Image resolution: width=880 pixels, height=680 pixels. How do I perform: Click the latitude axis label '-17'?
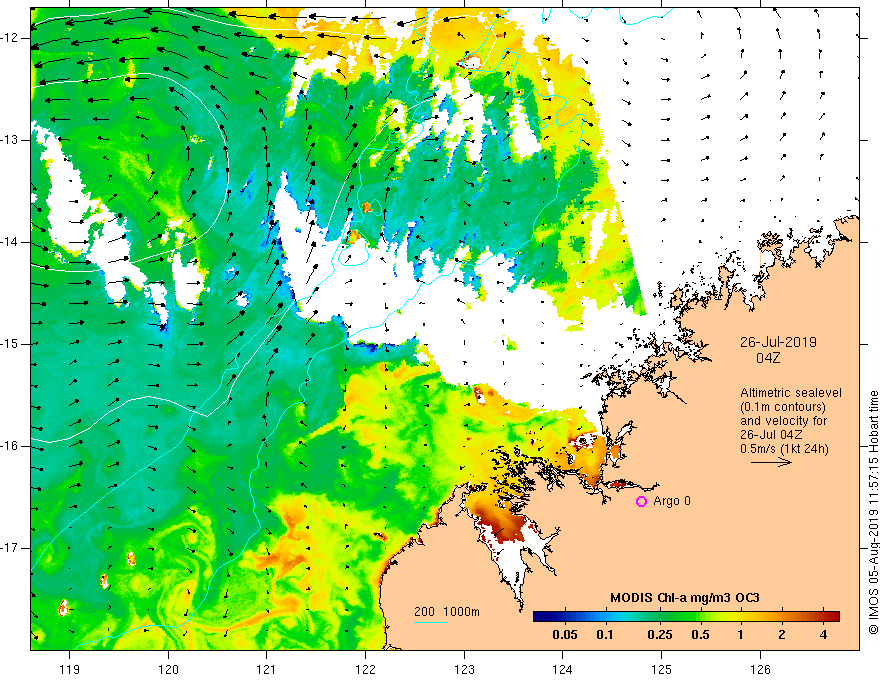[x=11, y=548]
